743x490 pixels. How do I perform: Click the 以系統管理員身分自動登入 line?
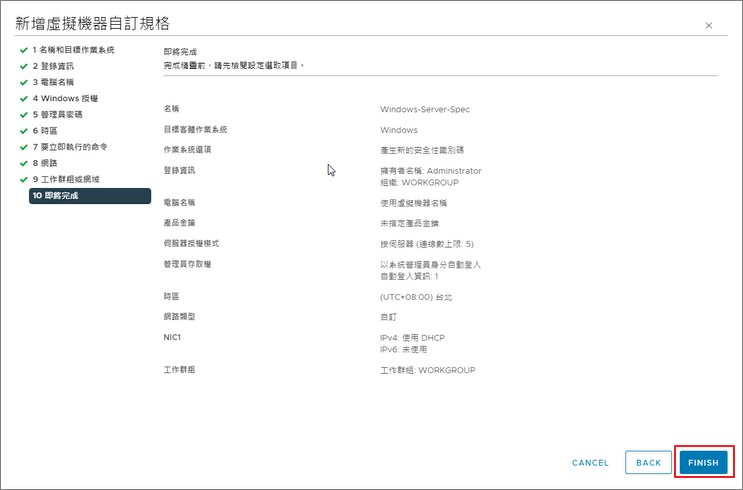click(430, 264)
